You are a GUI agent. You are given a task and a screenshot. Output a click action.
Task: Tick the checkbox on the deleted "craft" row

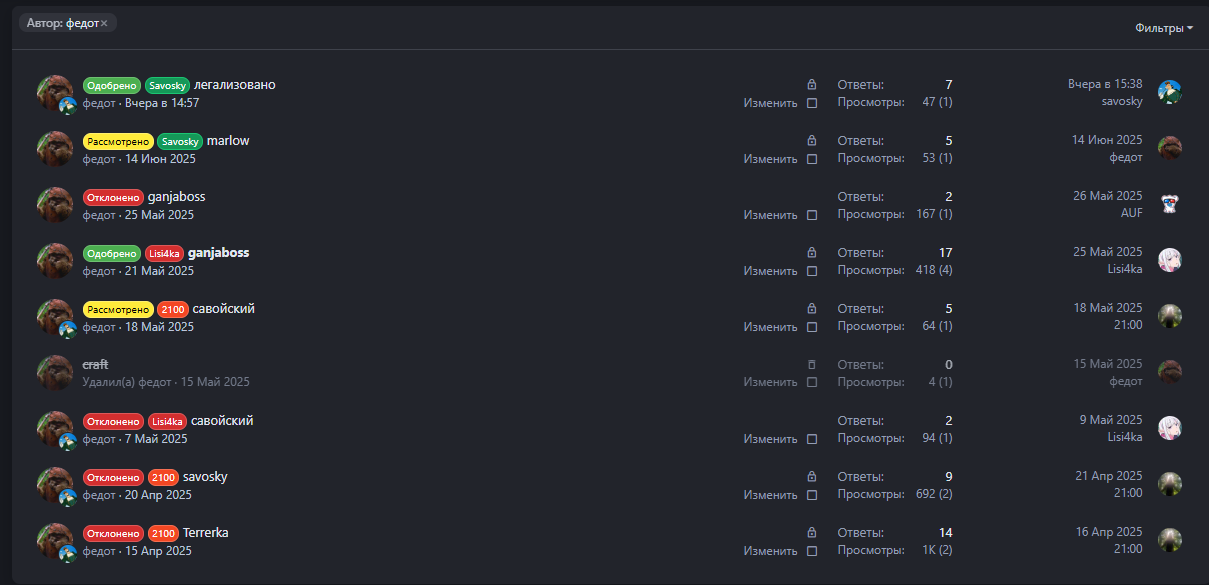[812, 383]
